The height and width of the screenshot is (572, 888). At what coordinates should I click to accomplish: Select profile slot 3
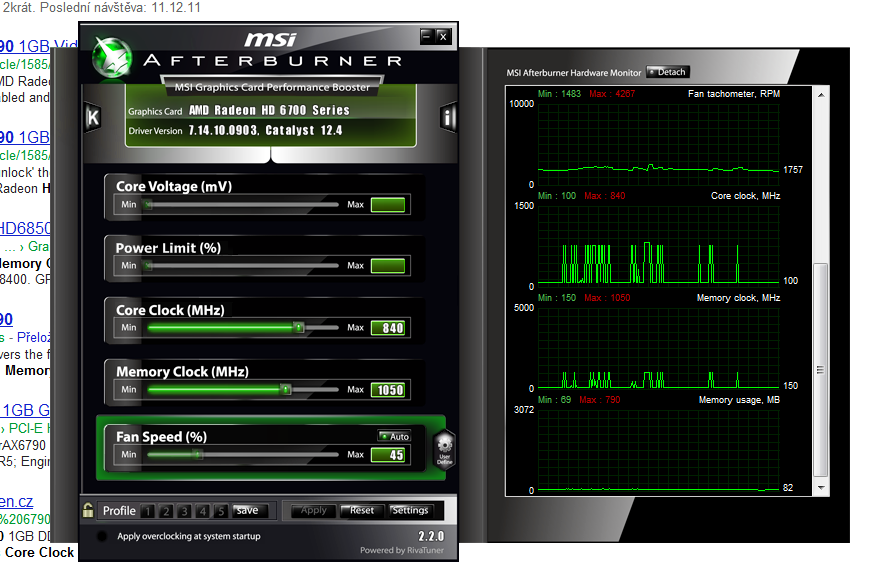(x=184, y=511)
